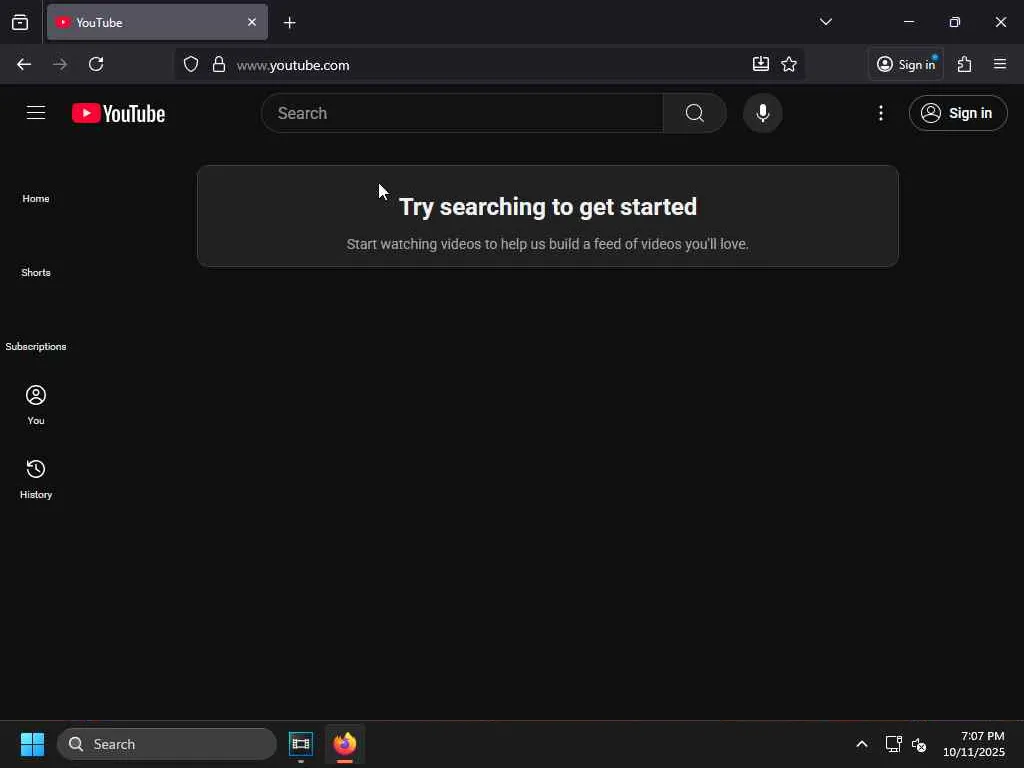Open the filmstrip app on taskbar
1024x768 pixels.
[x=301, y=744]
